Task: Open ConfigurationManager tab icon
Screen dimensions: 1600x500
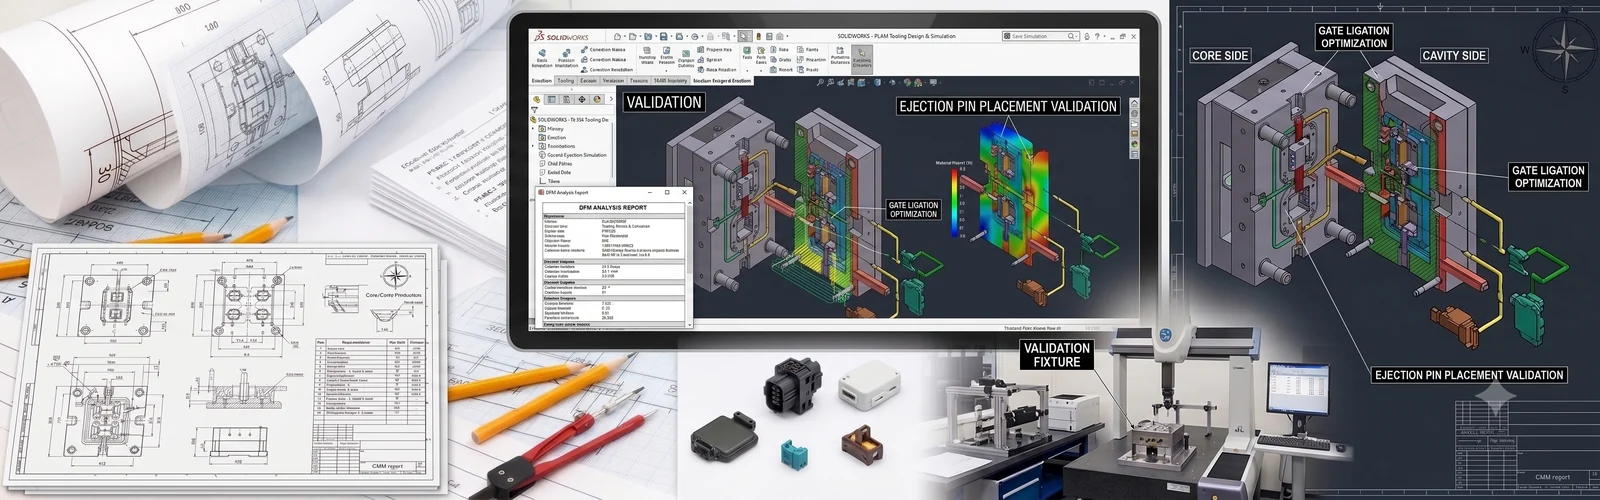Action: click(x=566, y=99)
